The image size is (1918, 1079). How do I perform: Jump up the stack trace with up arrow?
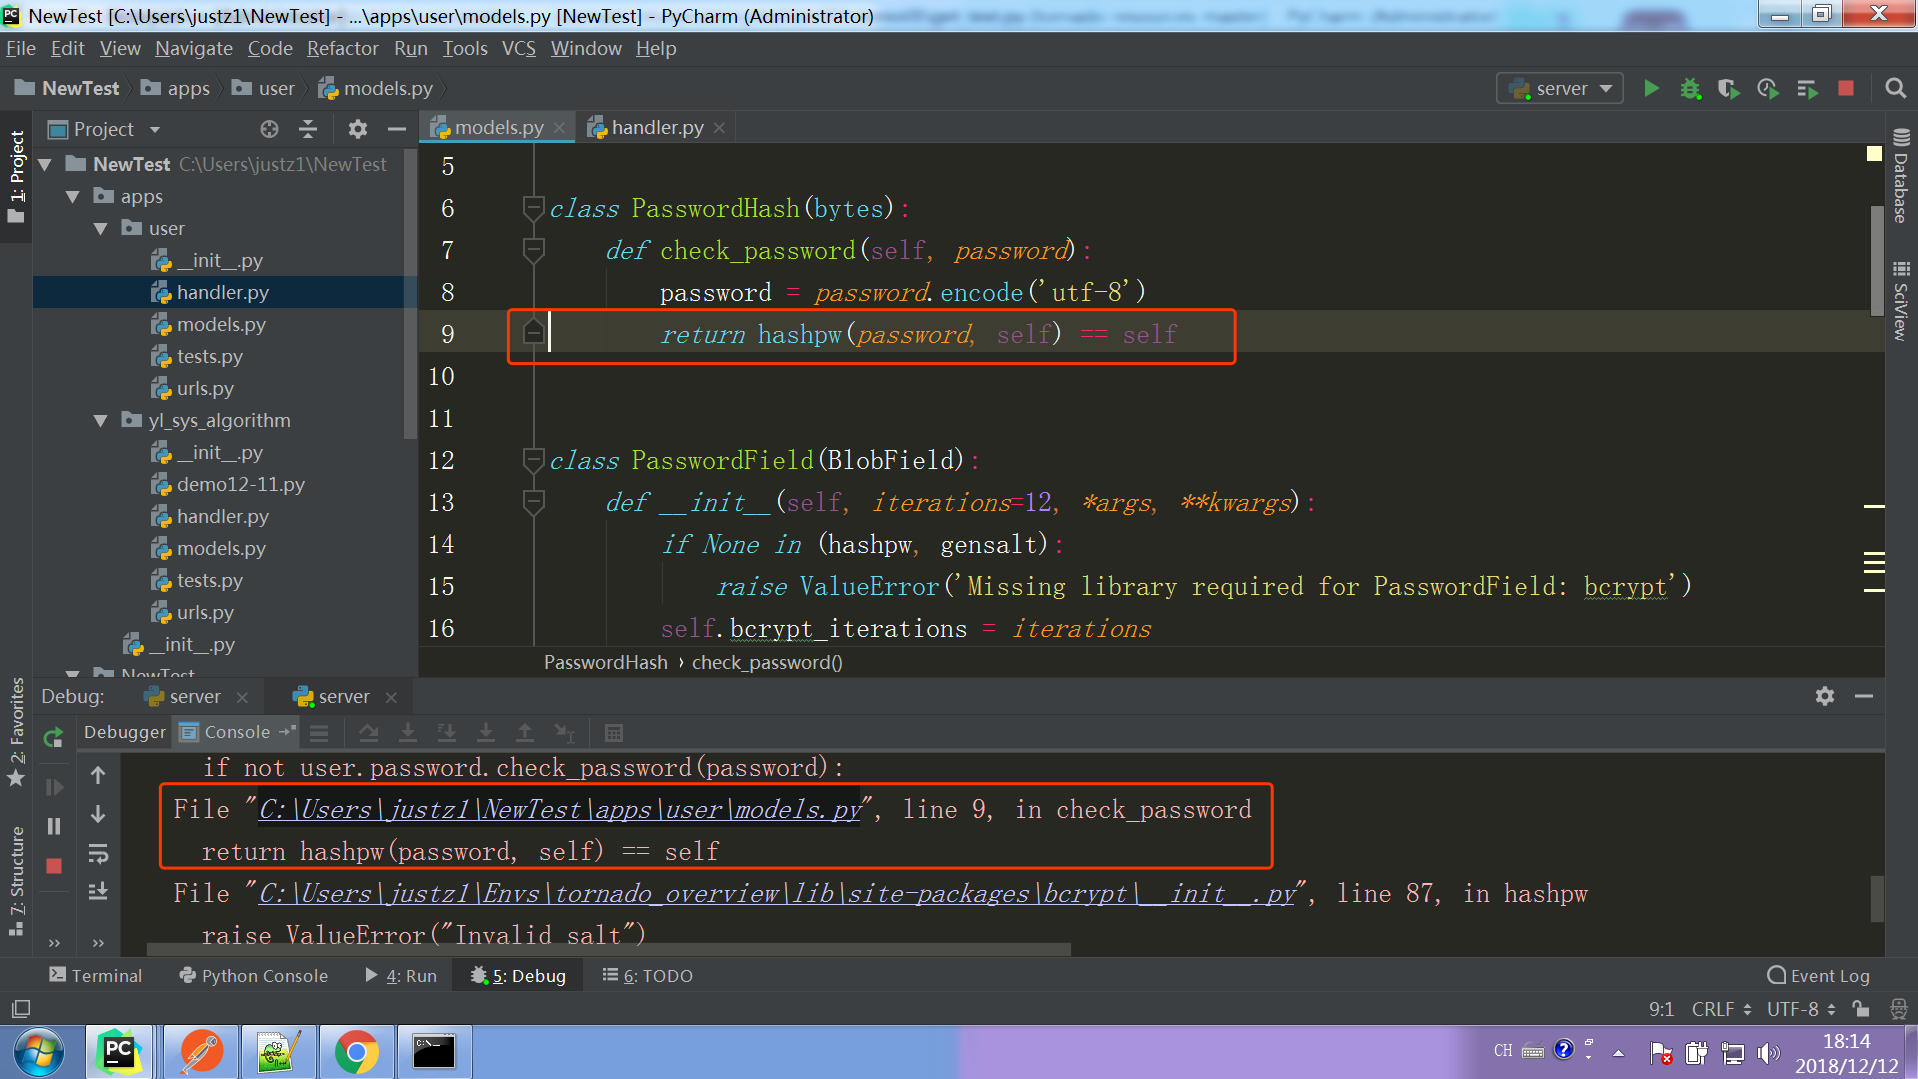pyautogui.click(x=98, y=775)
